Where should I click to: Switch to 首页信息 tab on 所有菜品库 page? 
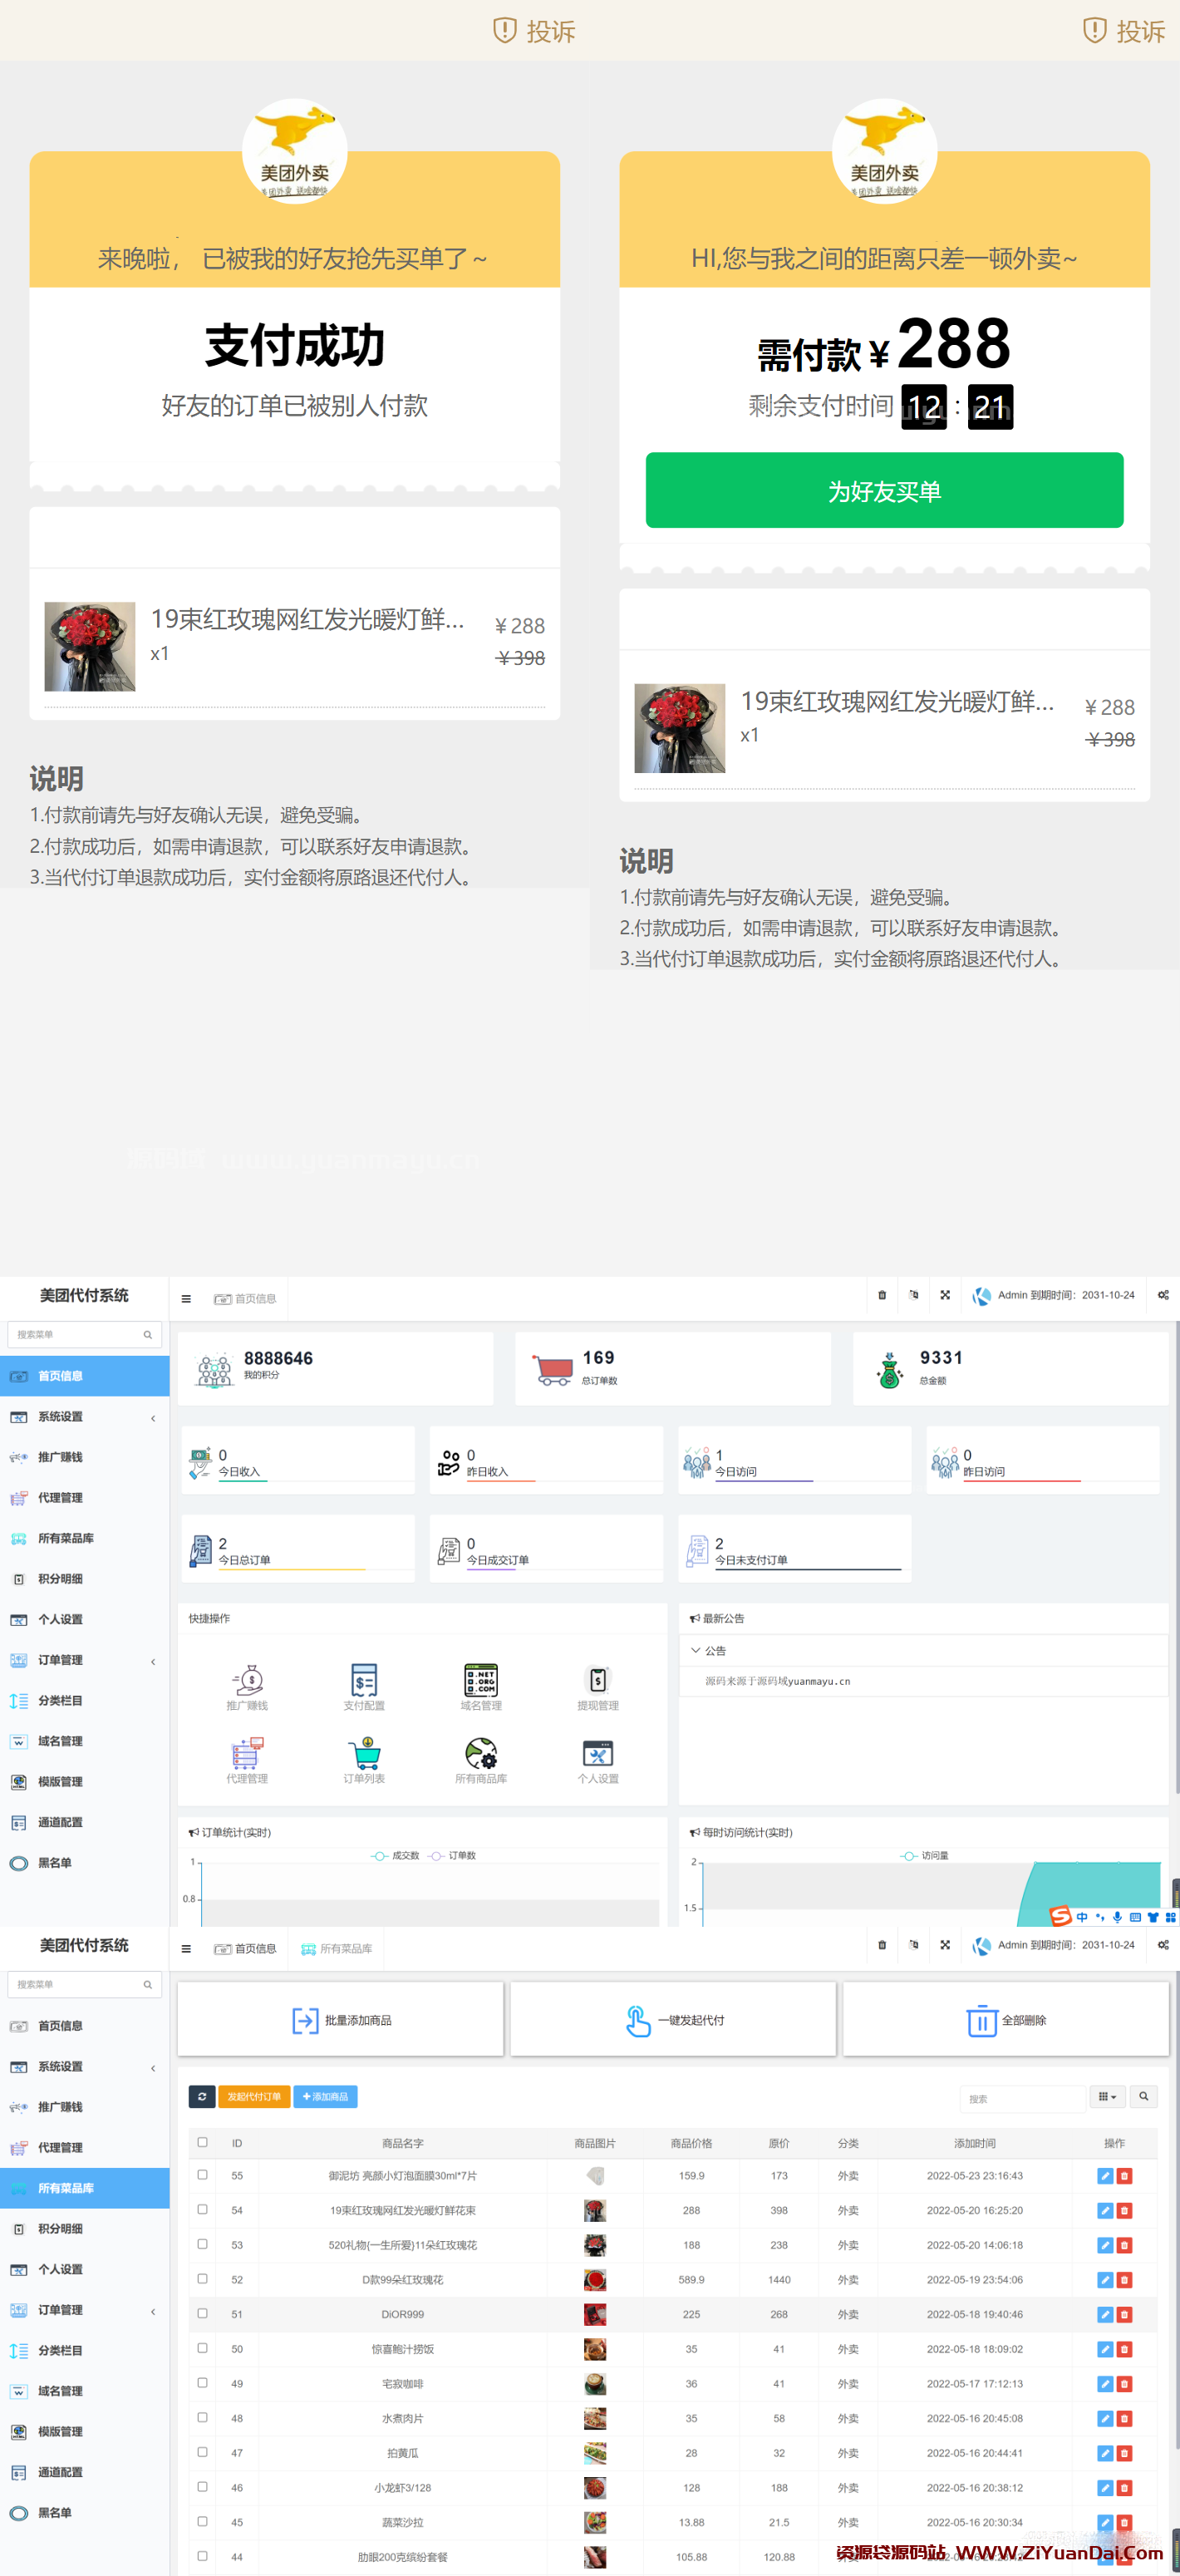click(x=245, y=1949)
